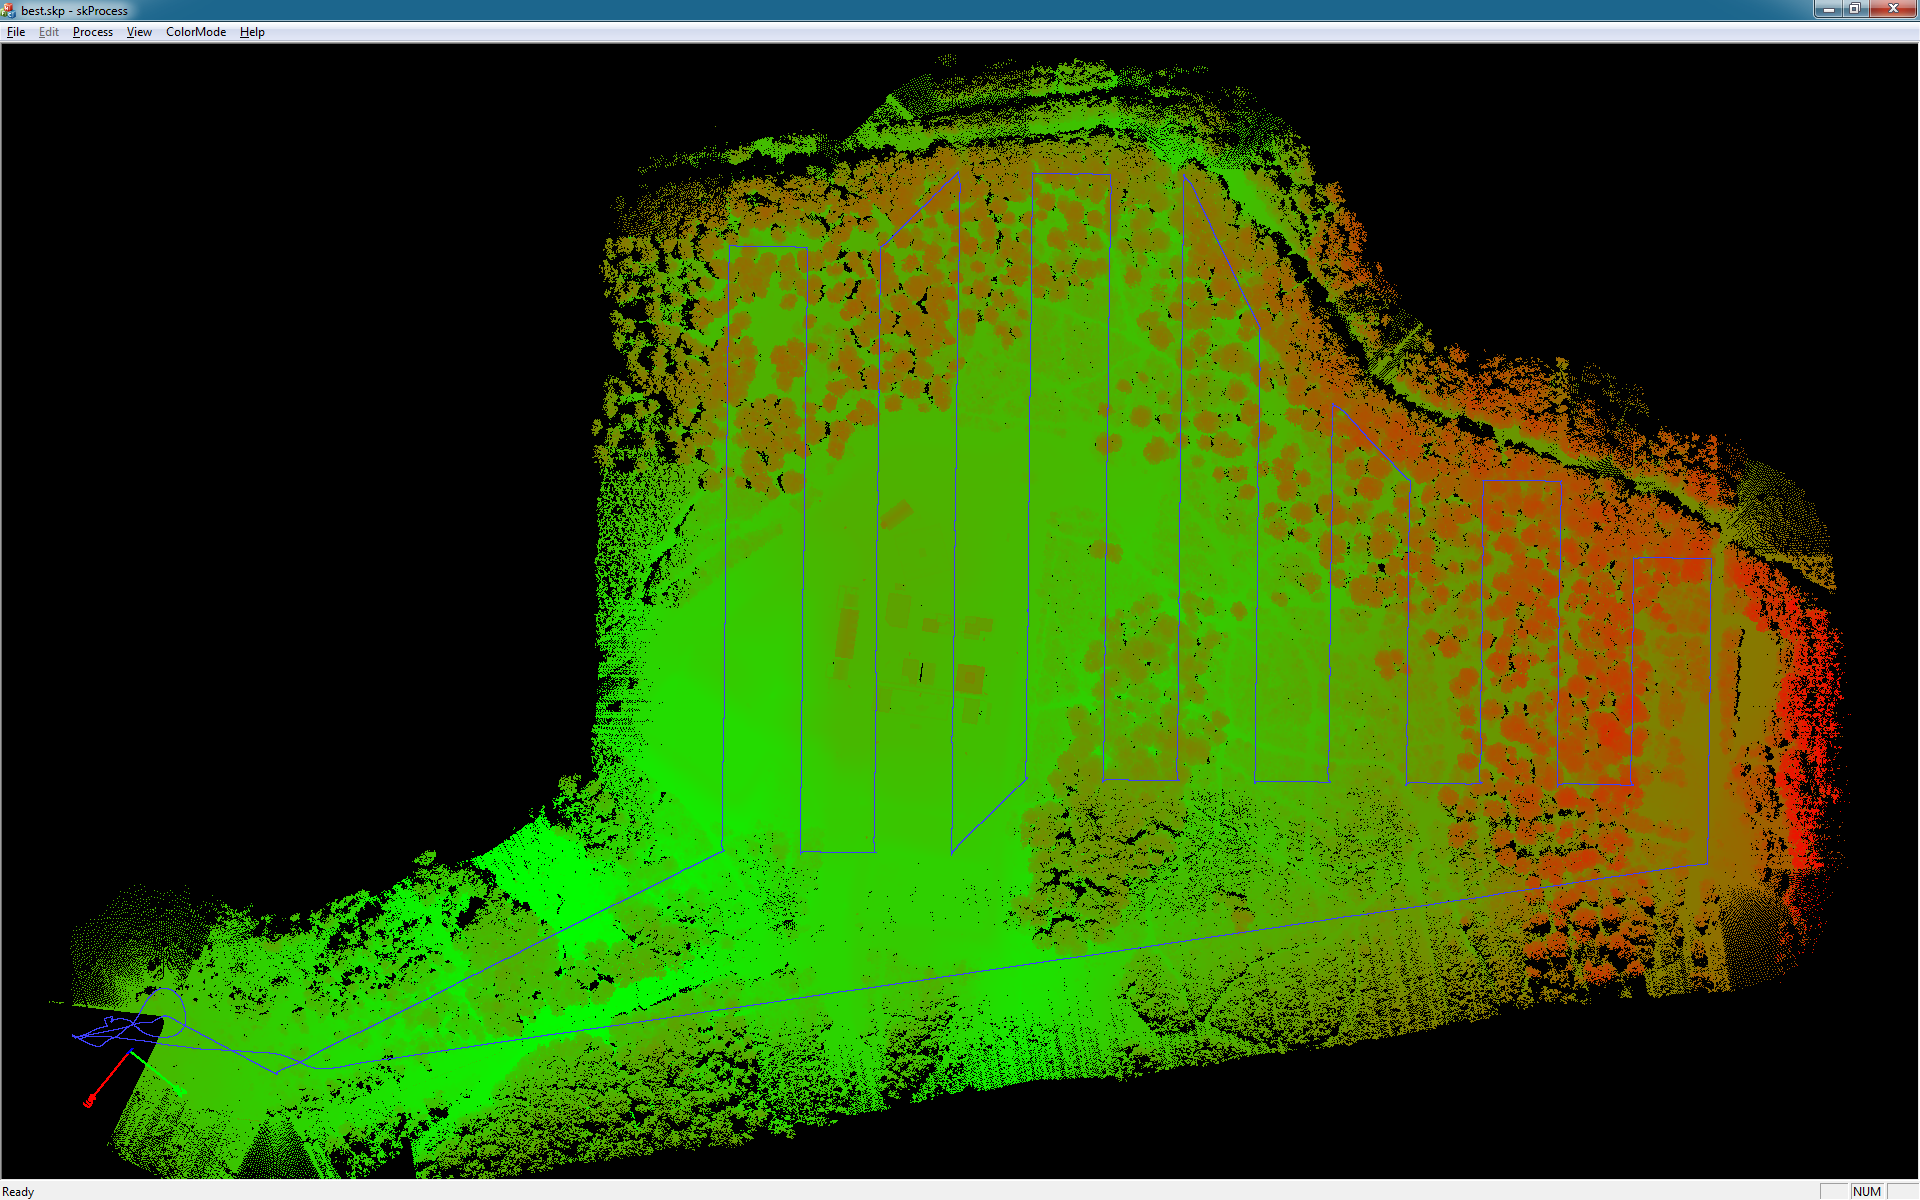The image size is (1920, 1200).
Task: Expand the Help menu
Action: [252, 32]
